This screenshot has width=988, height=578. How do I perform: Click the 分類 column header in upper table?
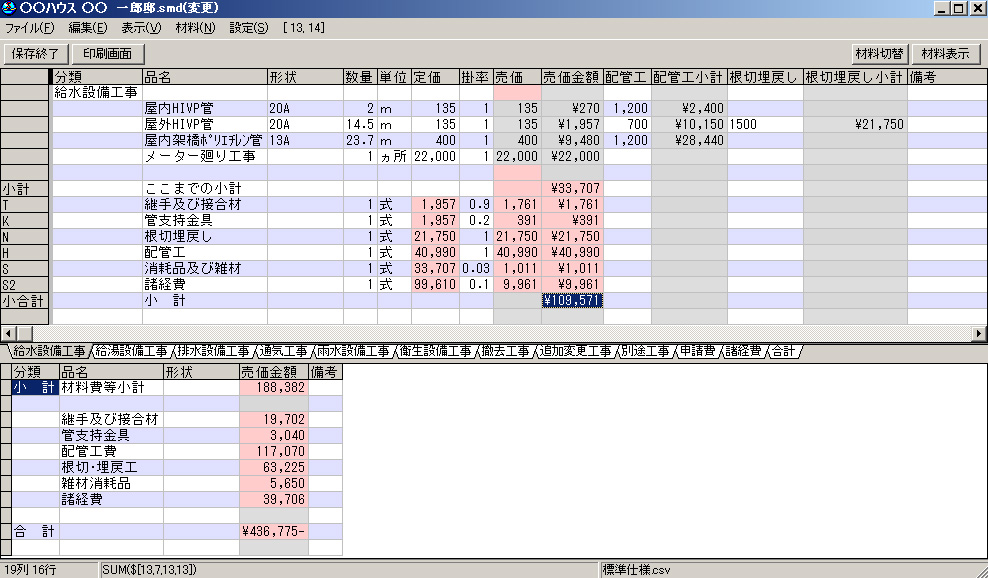tap(98, 77)
